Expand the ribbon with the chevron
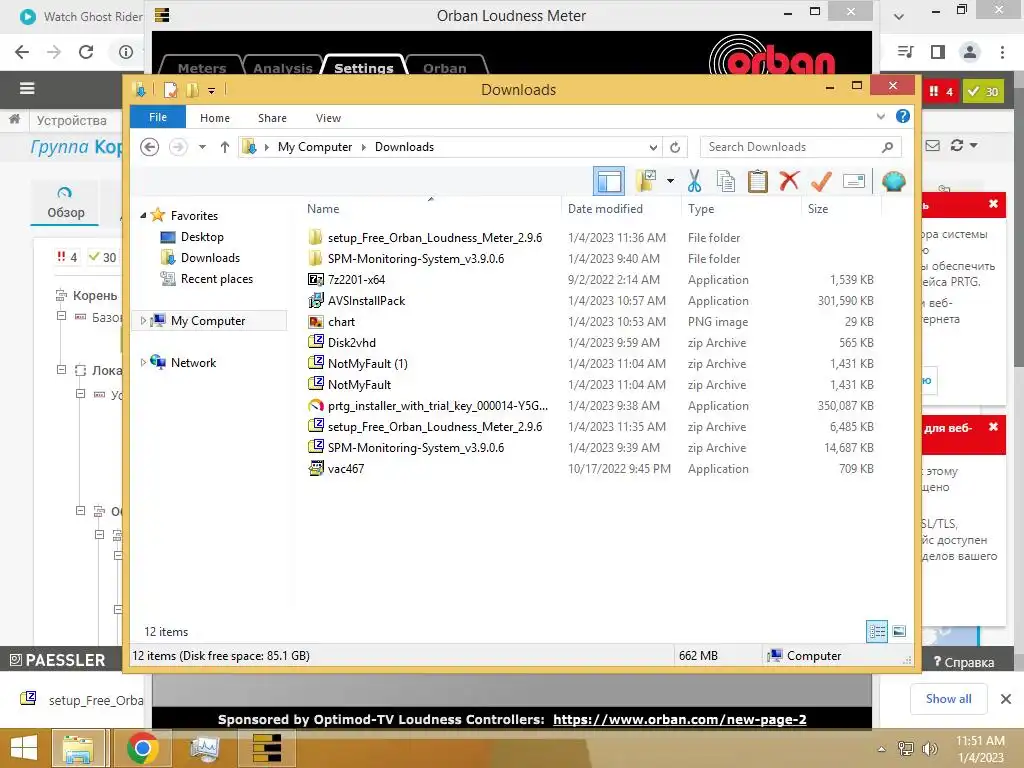 point(880,117)
